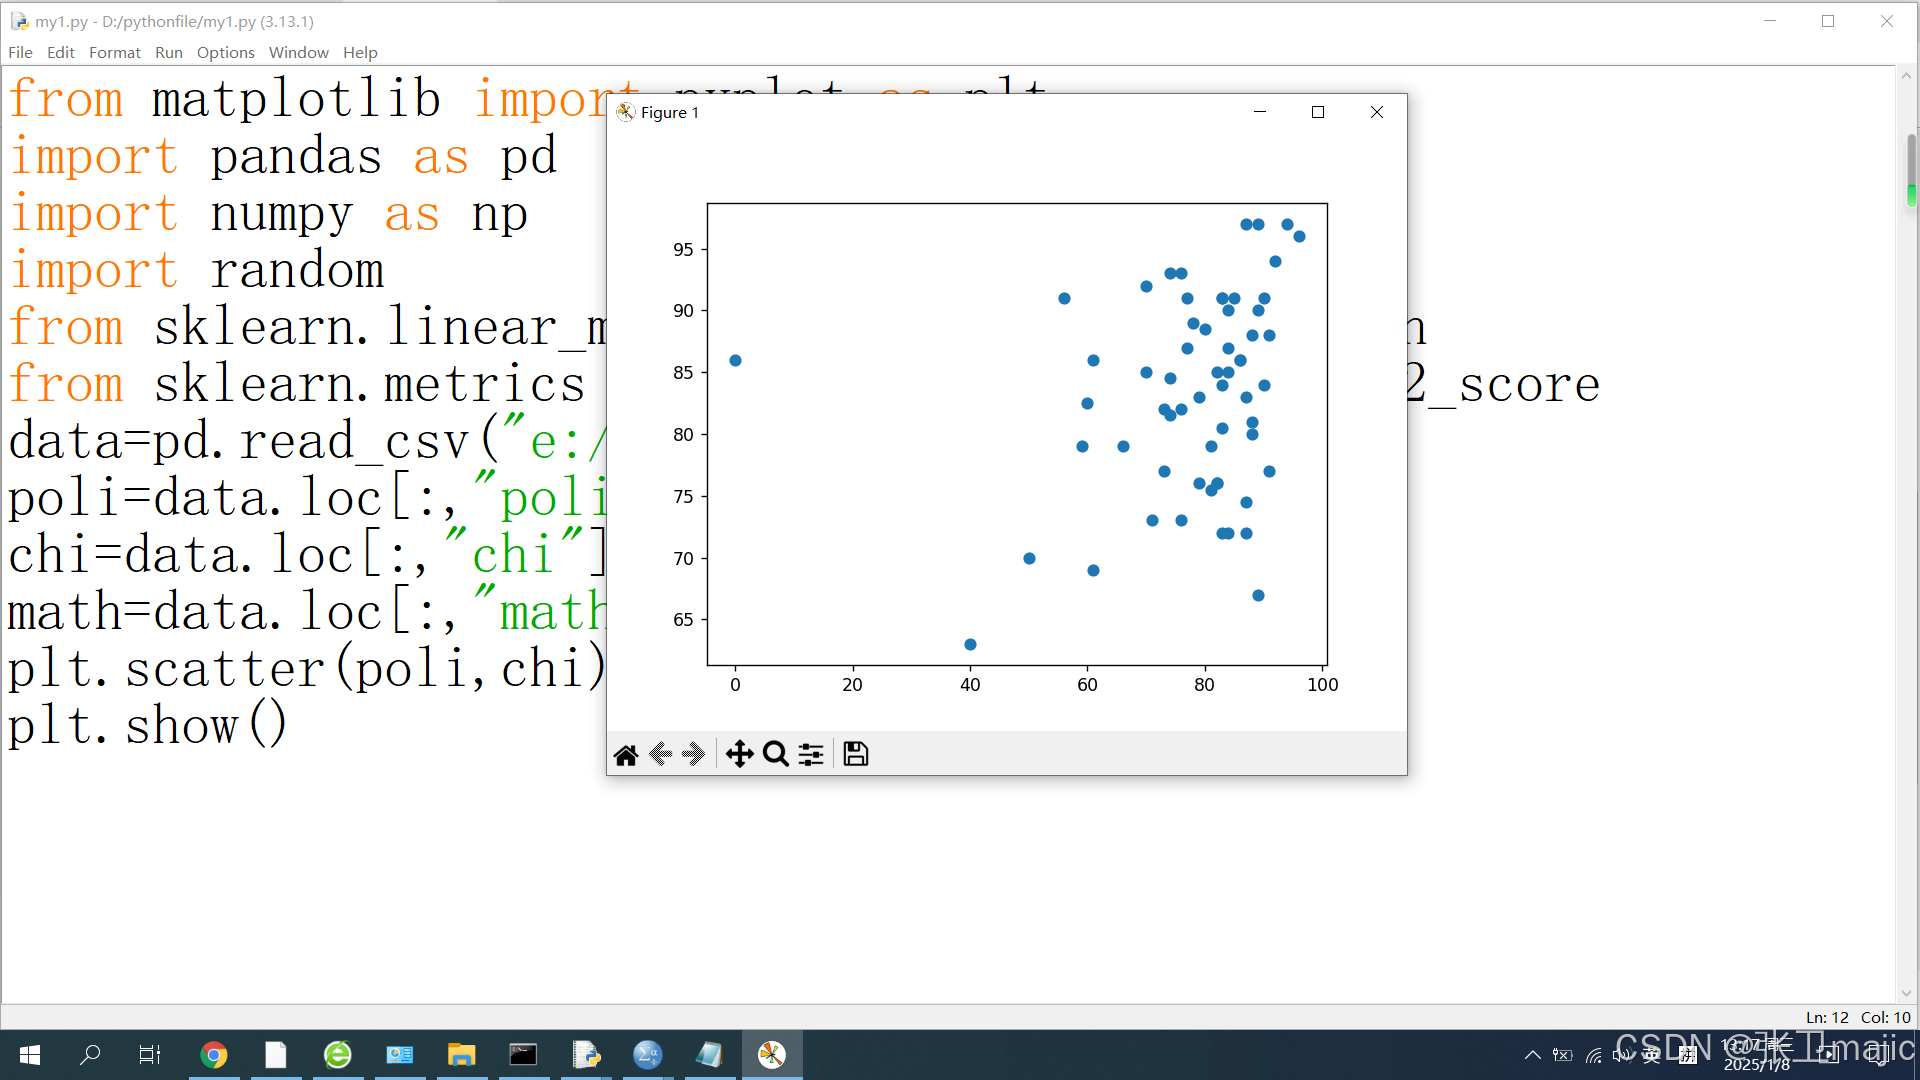Click the Windows Start button
Screen dimensions: 1920x1080
coord(30,1055)
